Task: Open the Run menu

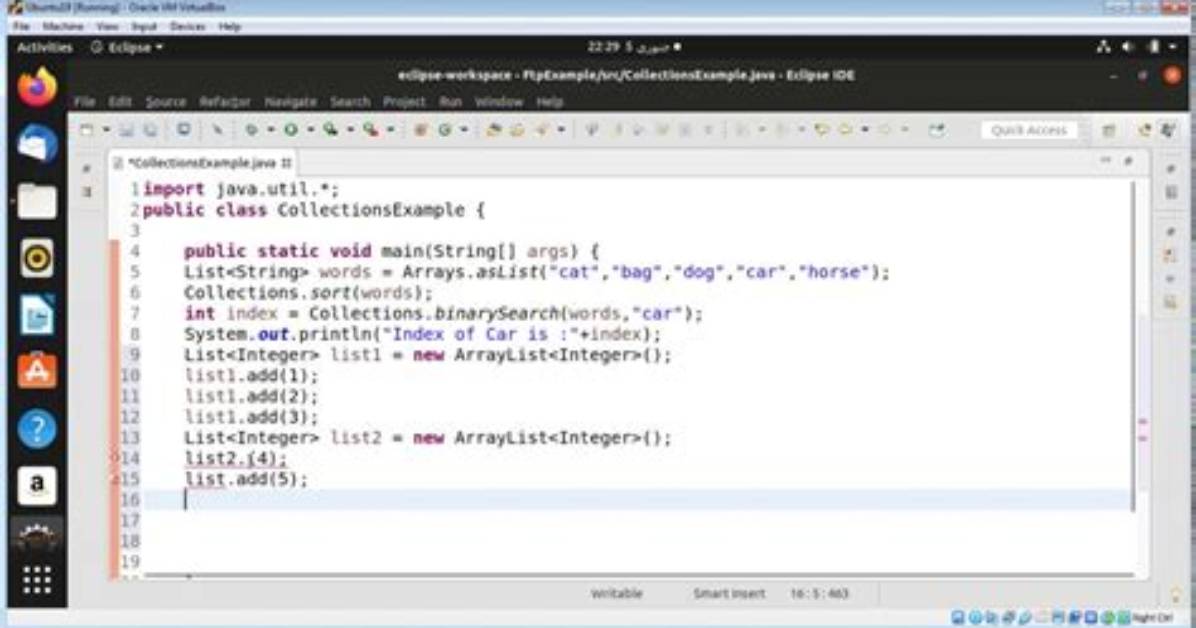Action: [450, 101]
